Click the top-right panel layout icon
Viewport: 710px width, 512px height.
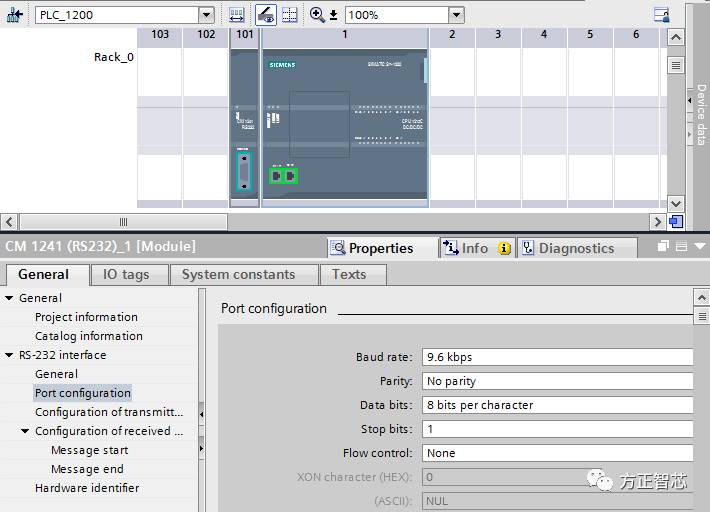[x=661, y=15]
